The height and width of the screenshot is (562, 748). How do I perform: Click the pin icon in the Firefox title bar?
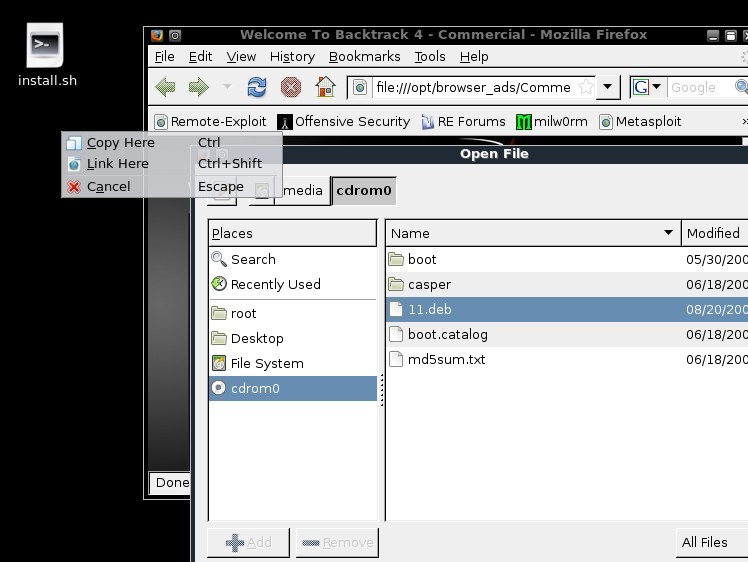click(x=175, y=35)
